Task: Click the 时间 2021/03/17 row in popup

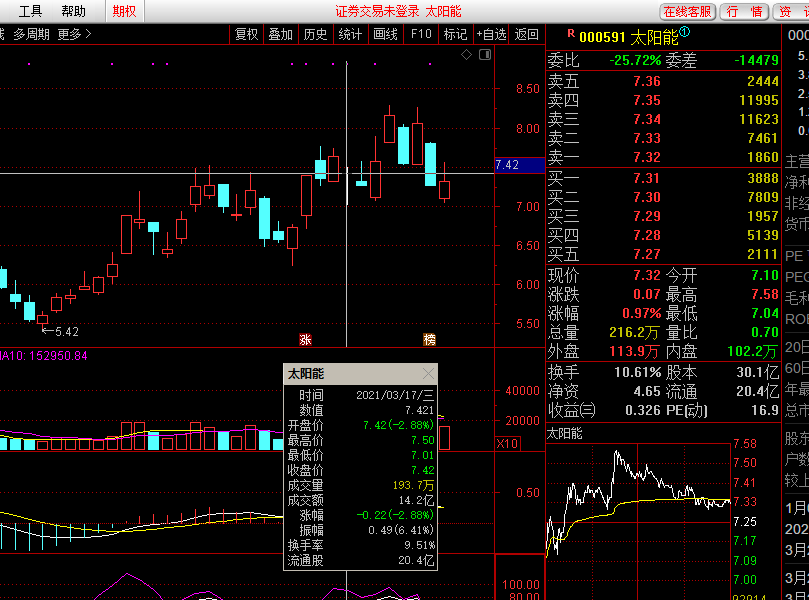Action: click(361, 395)
